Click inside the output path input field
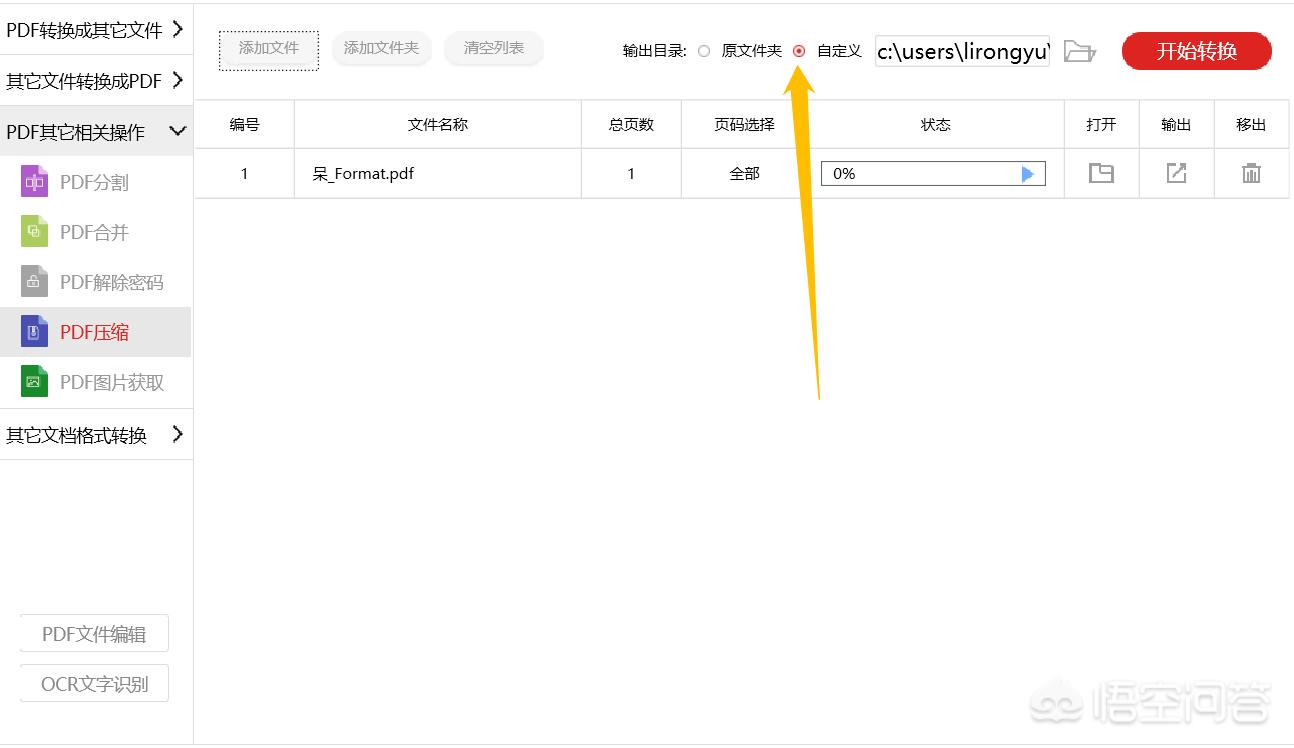The height and width of the screenshot is (748, 1294). pos(960,51)
